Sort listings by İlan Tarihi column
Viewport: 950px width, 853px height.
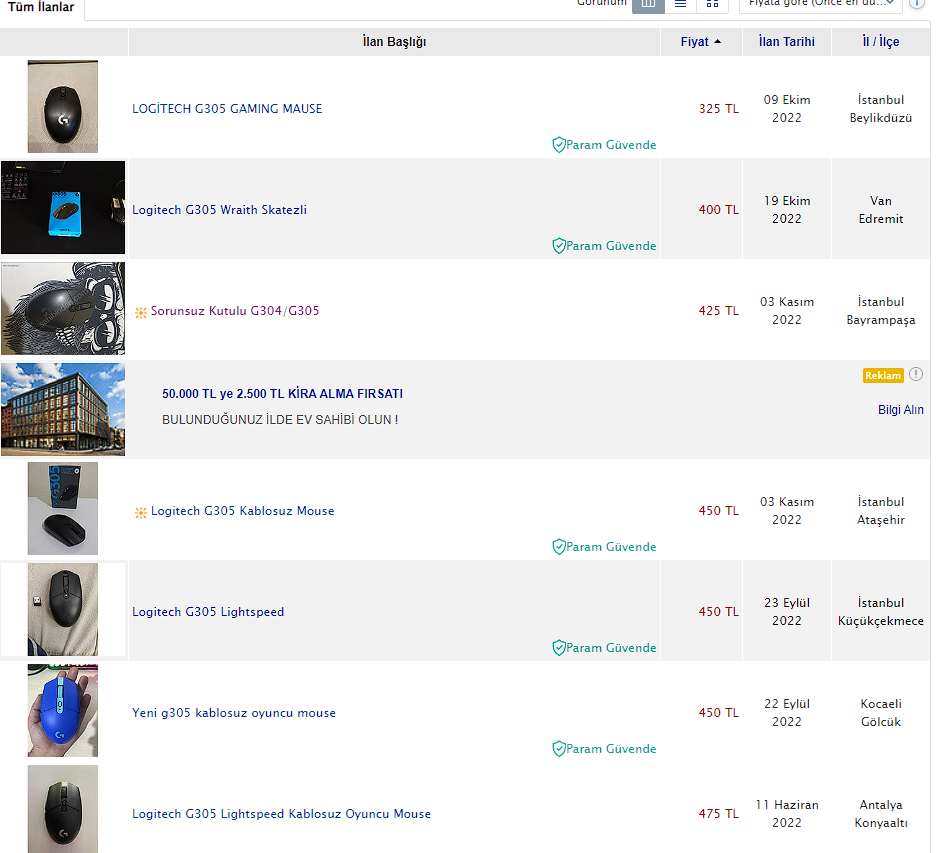786,42
